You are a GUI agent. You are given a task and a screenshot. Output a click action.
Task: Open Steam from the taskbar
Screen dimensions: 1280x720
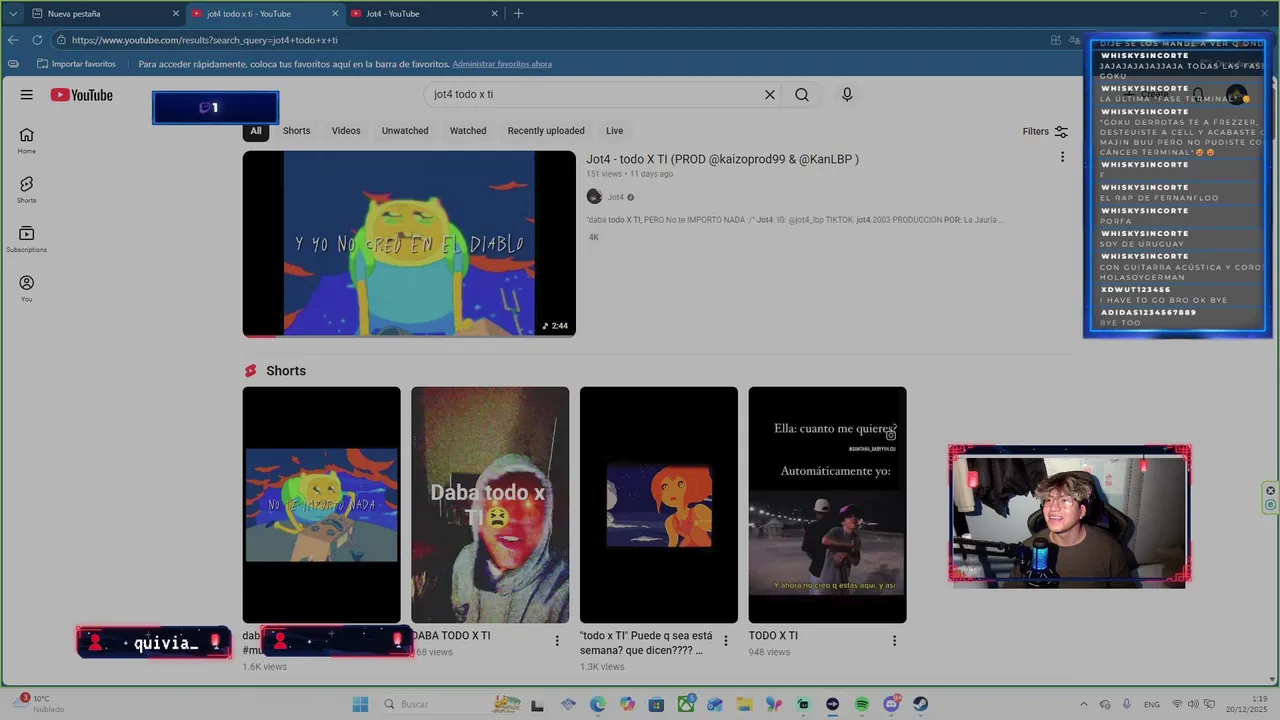[x=920, y=704]
